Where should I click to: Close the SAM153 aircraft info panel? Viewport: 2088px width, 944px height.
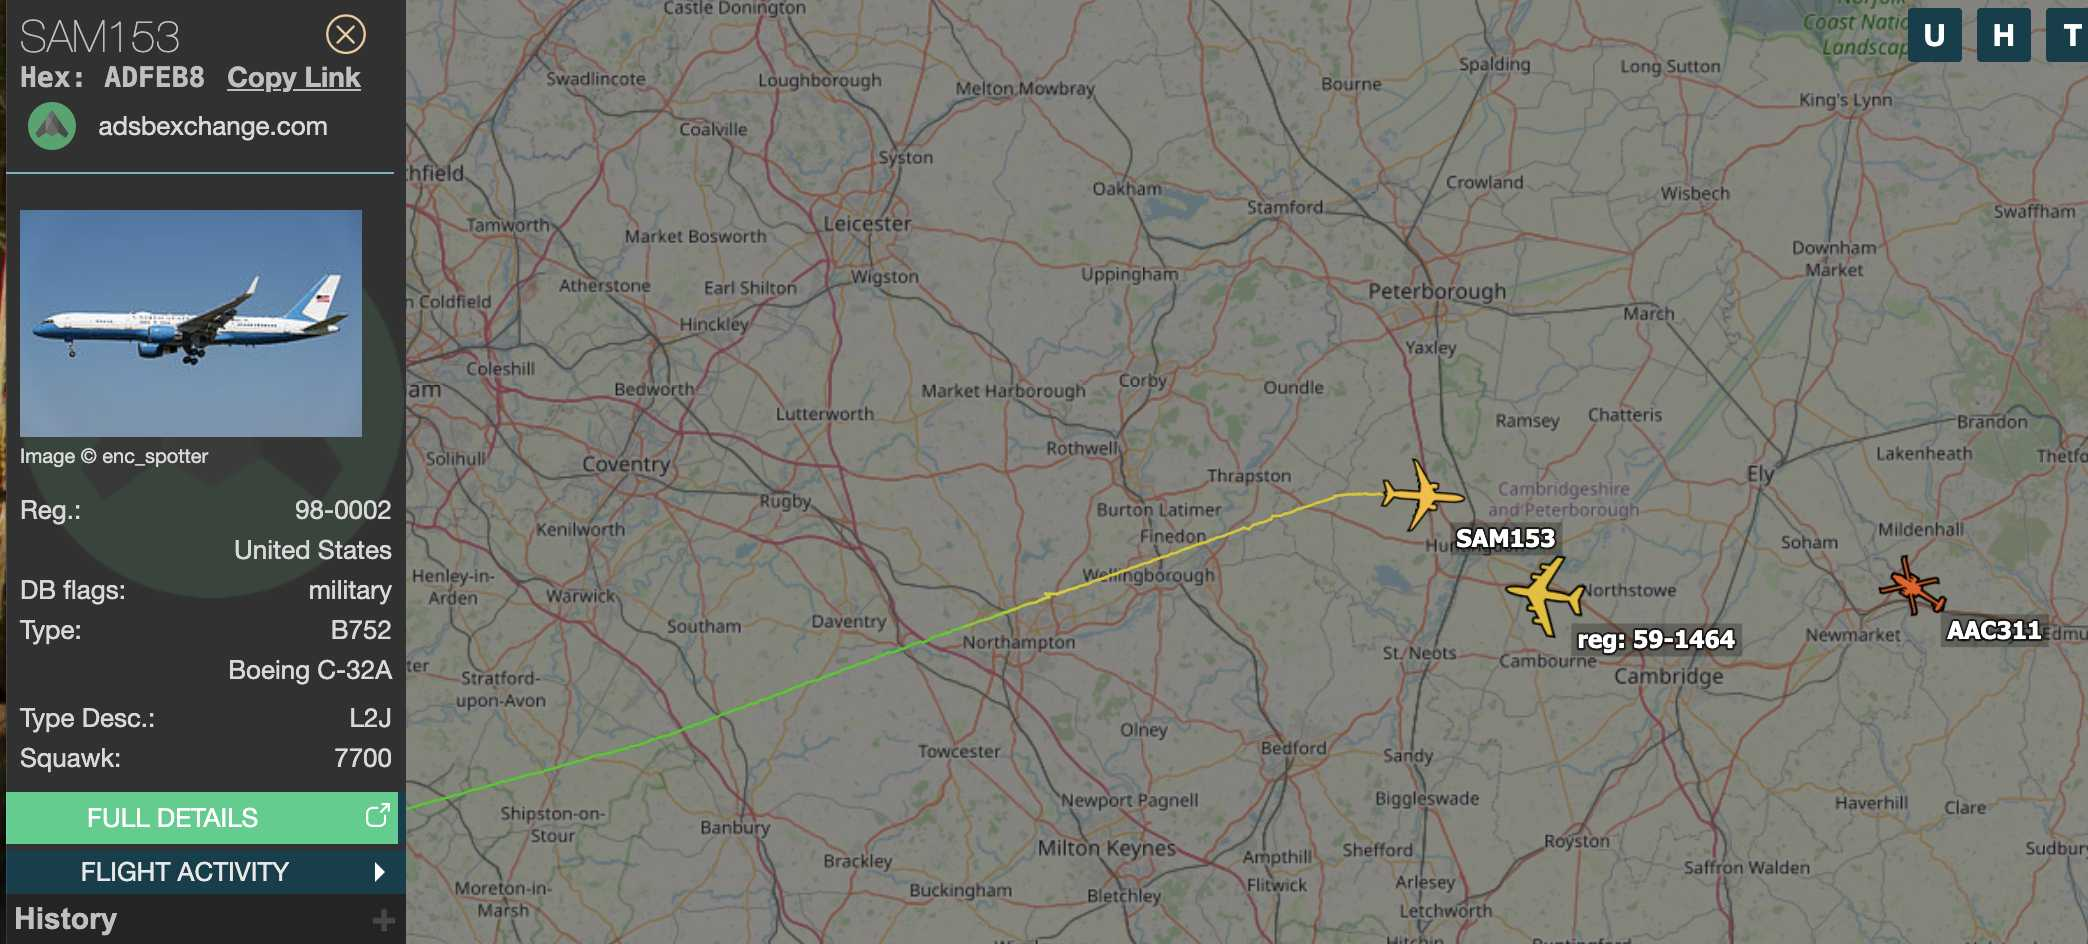346,35
